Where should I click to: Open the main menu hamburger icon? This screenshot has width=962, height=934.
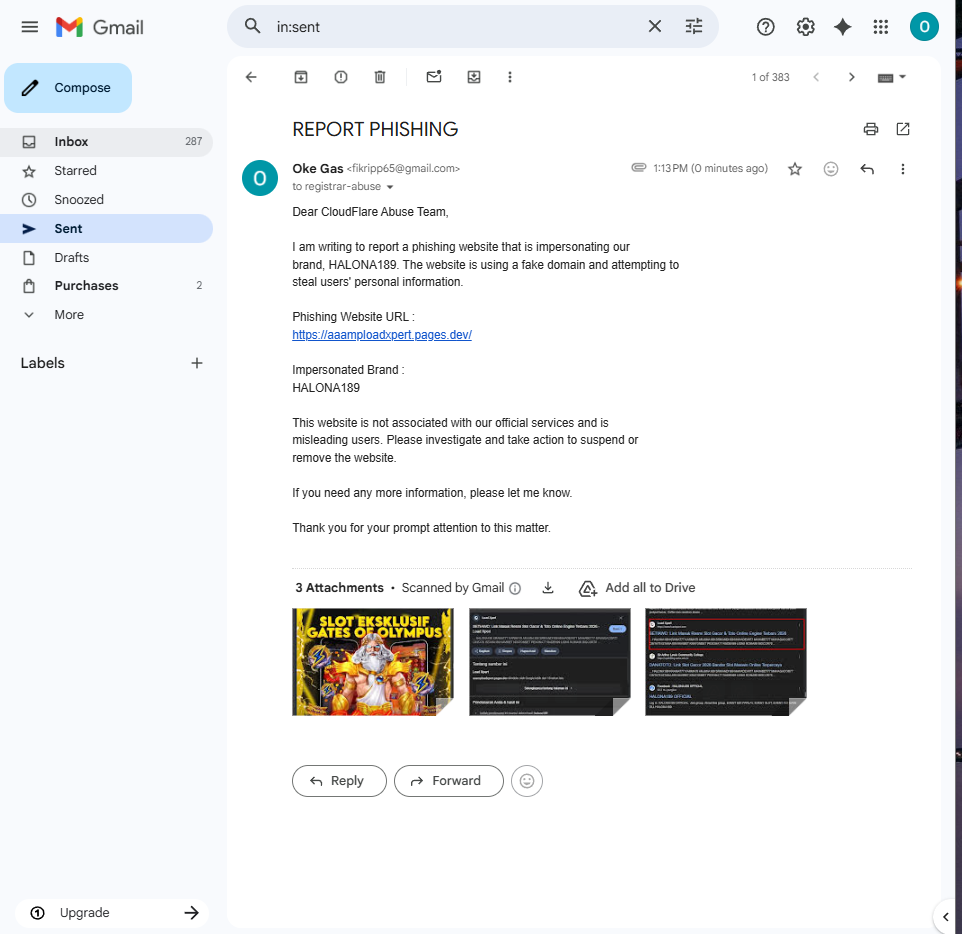[29, 27]
